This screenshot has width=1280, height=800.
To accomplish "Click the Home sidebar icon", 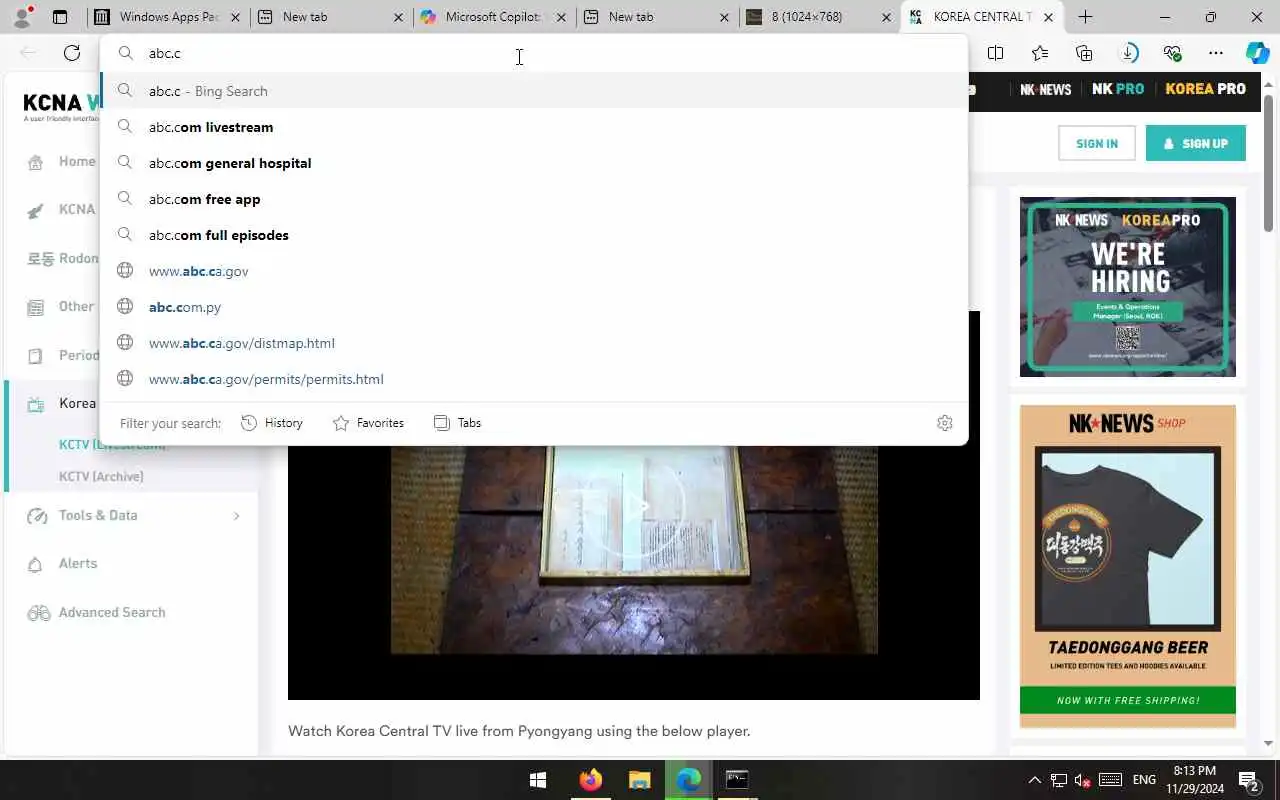I will click(x=36, y=162).
